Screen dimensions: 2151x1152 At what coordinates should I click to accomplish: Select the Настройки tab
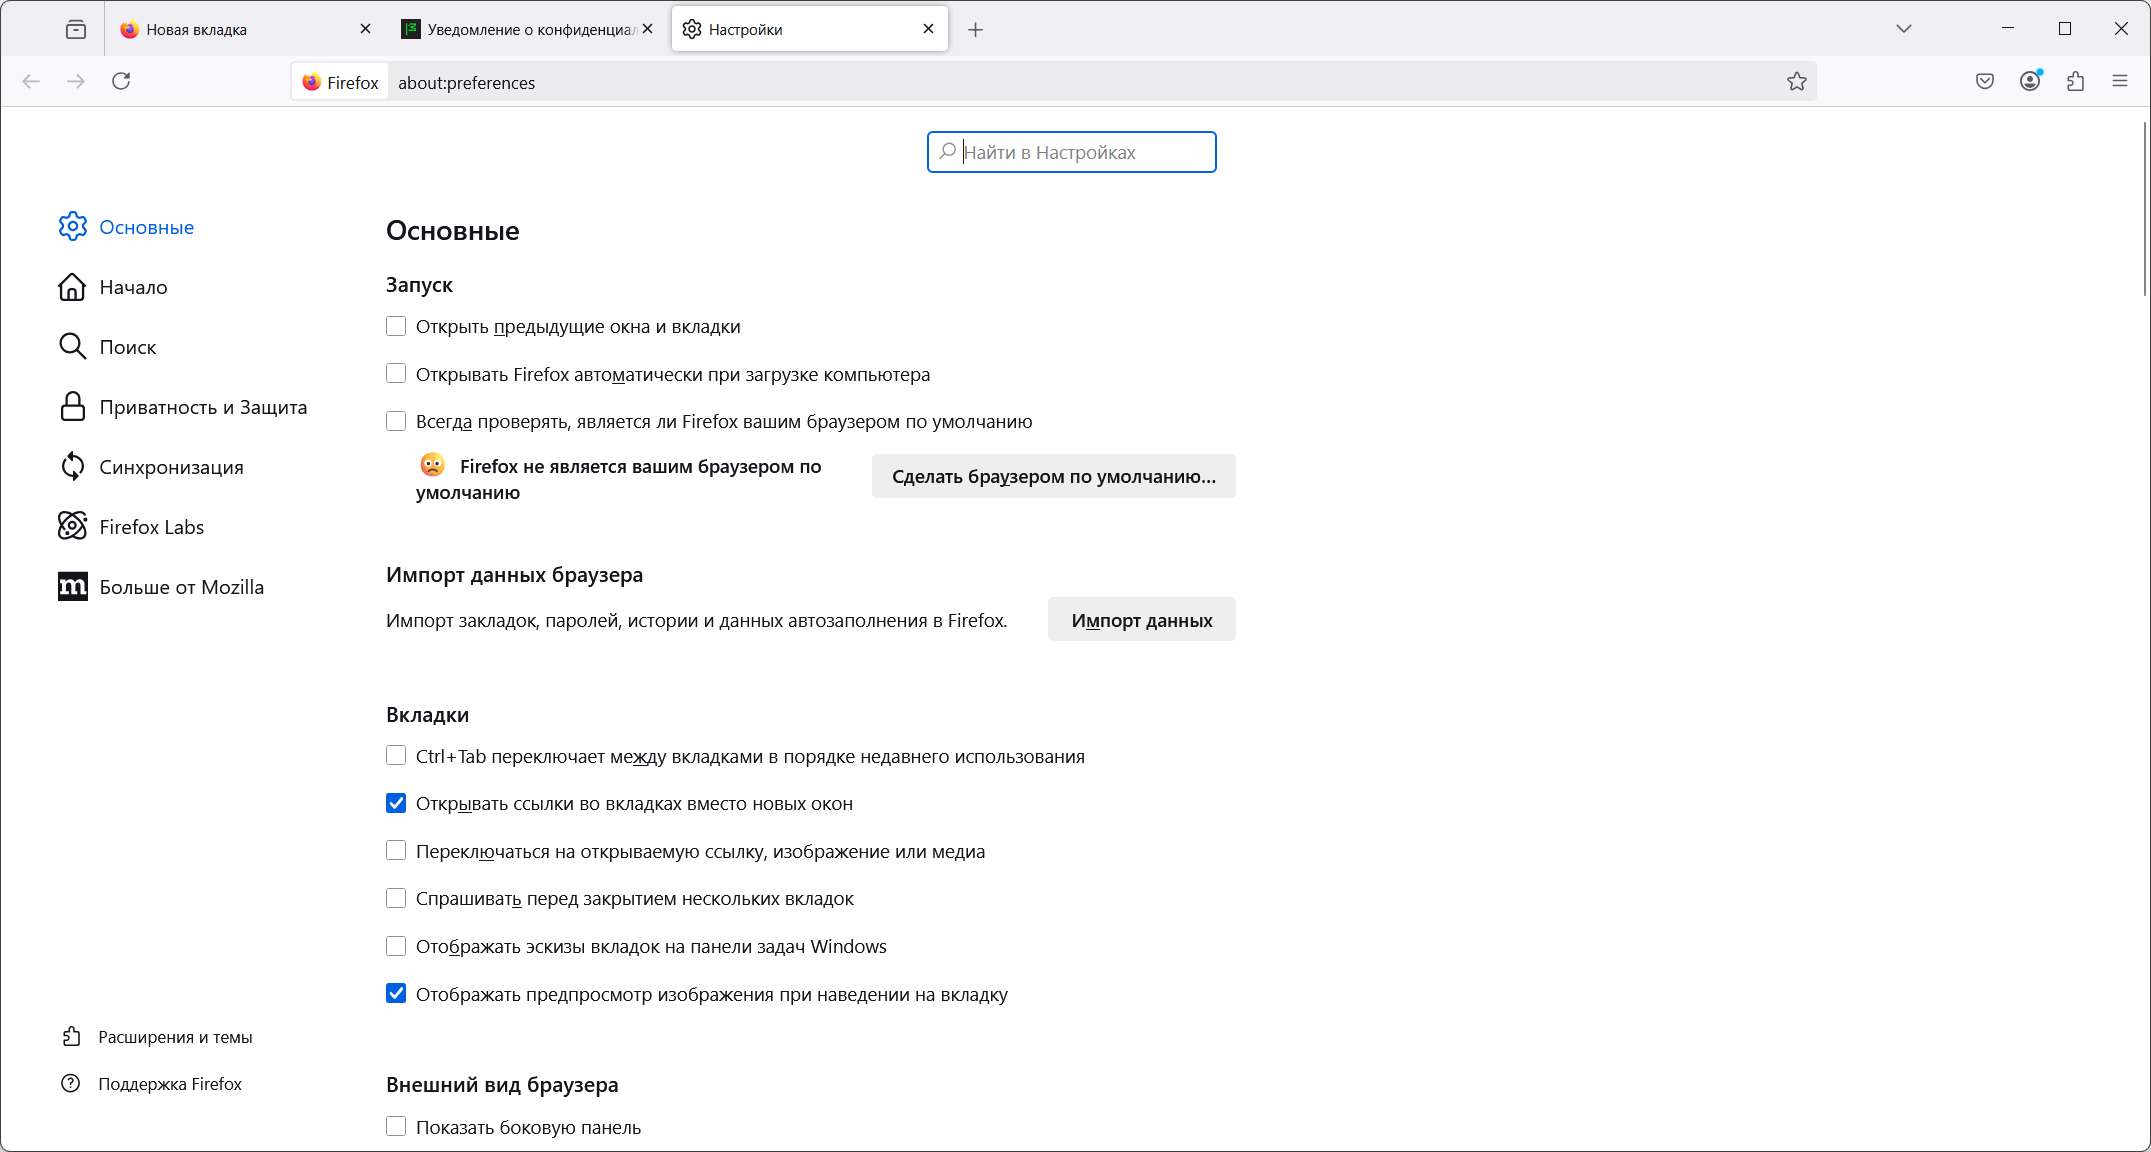click(810, 29)
